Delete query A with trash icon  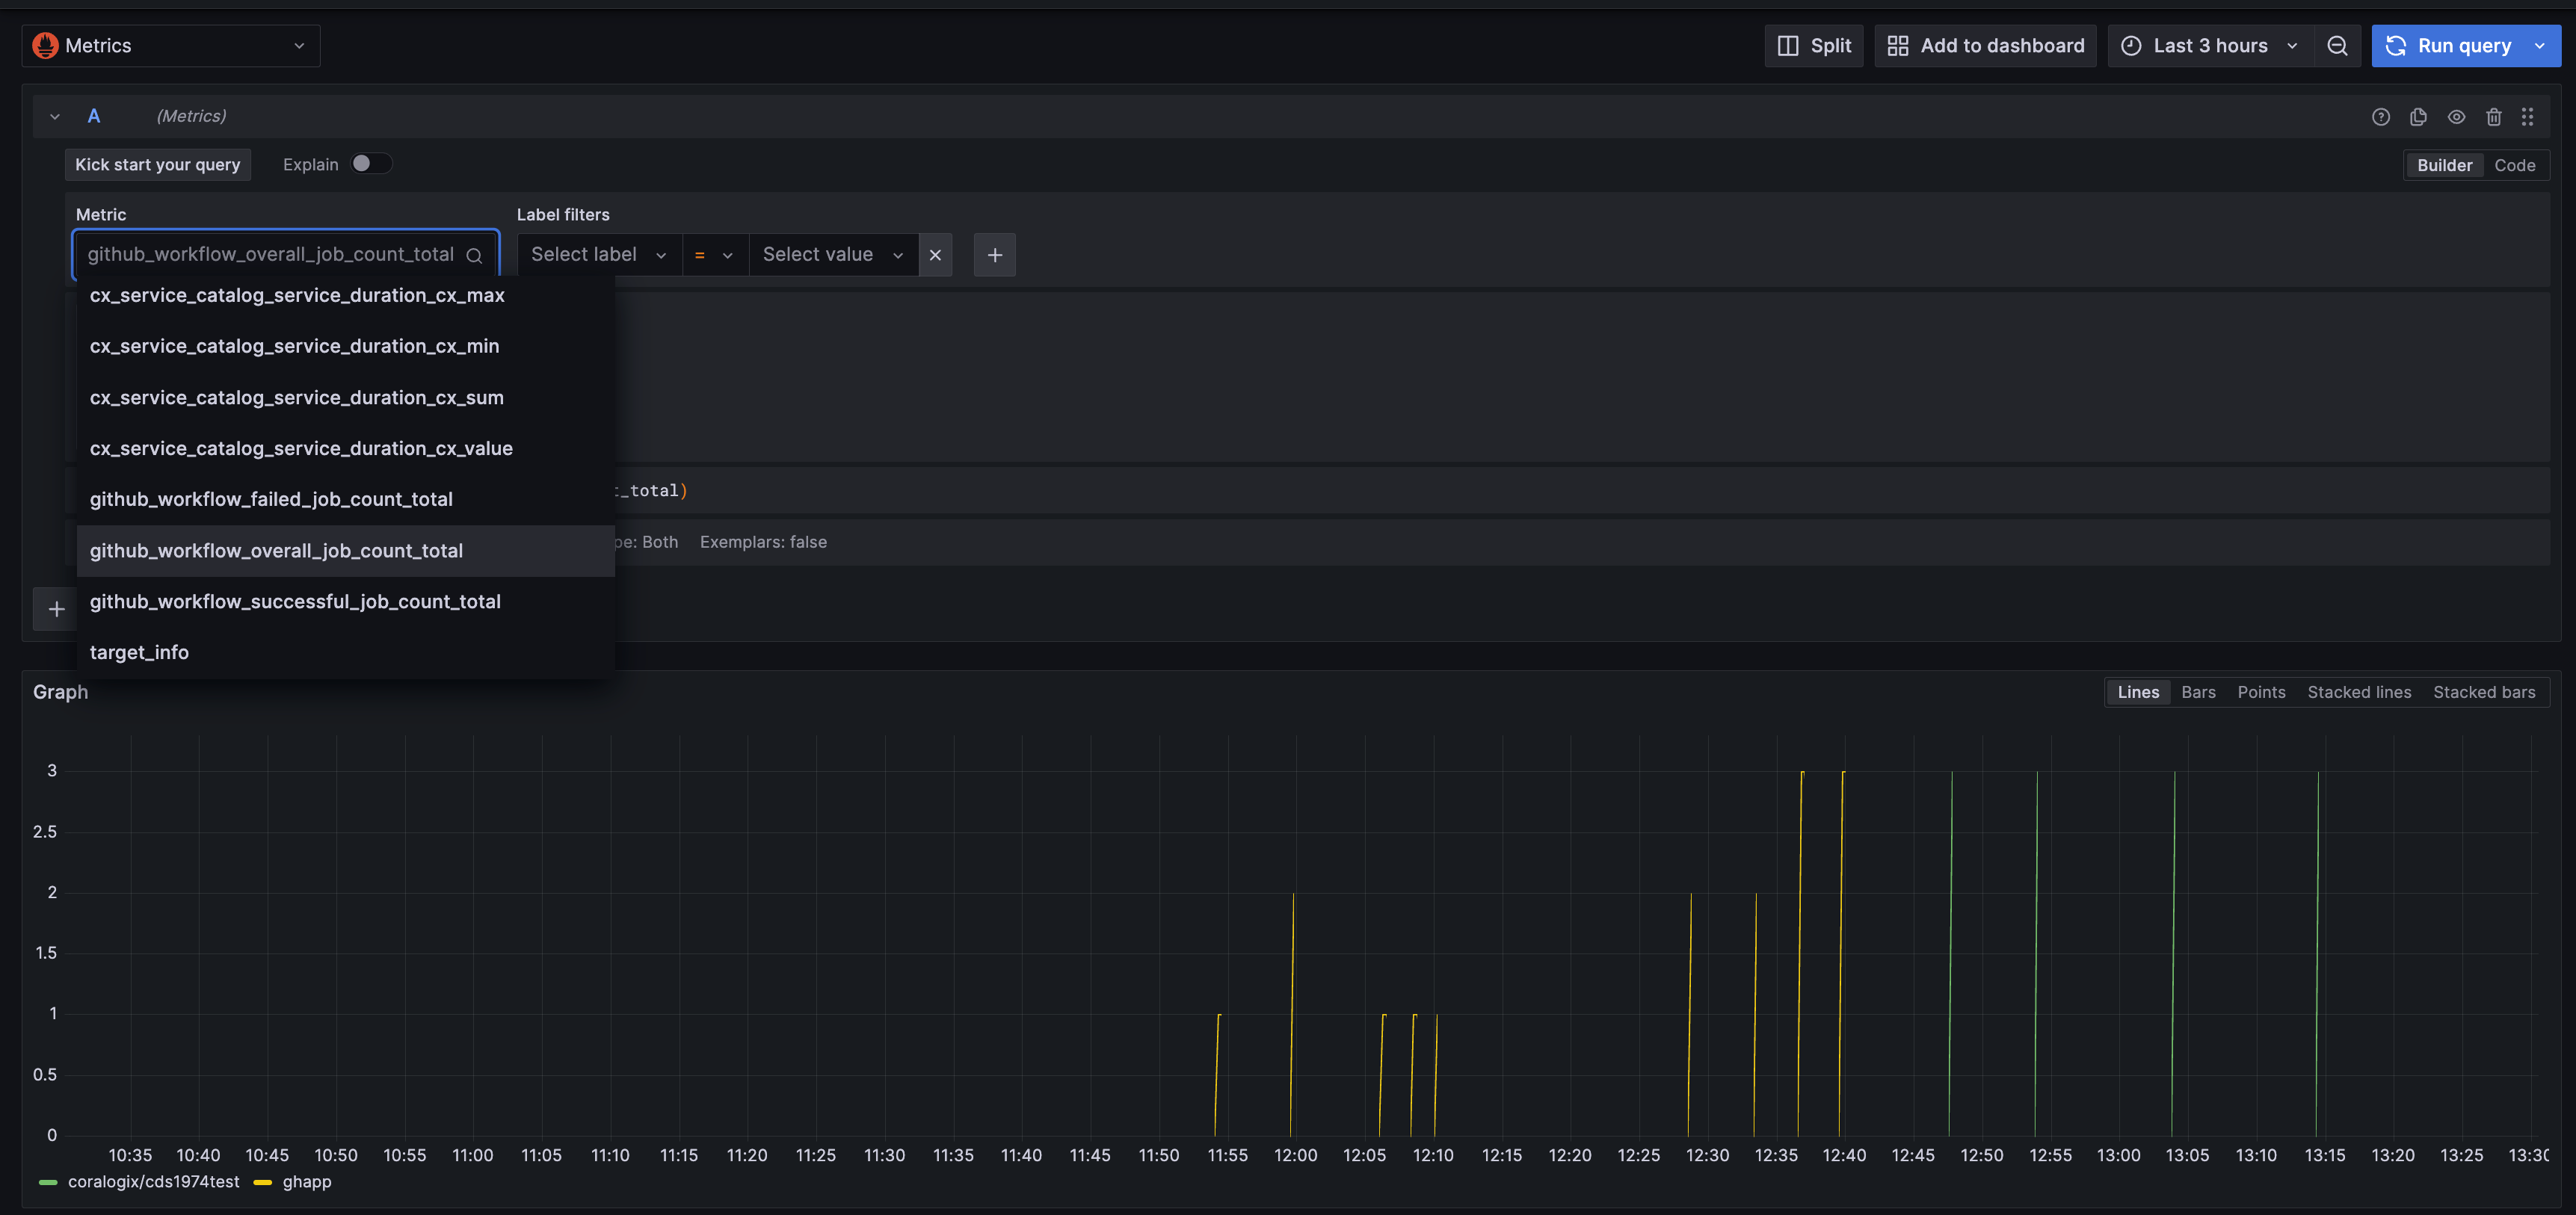tap(2493, 117)
